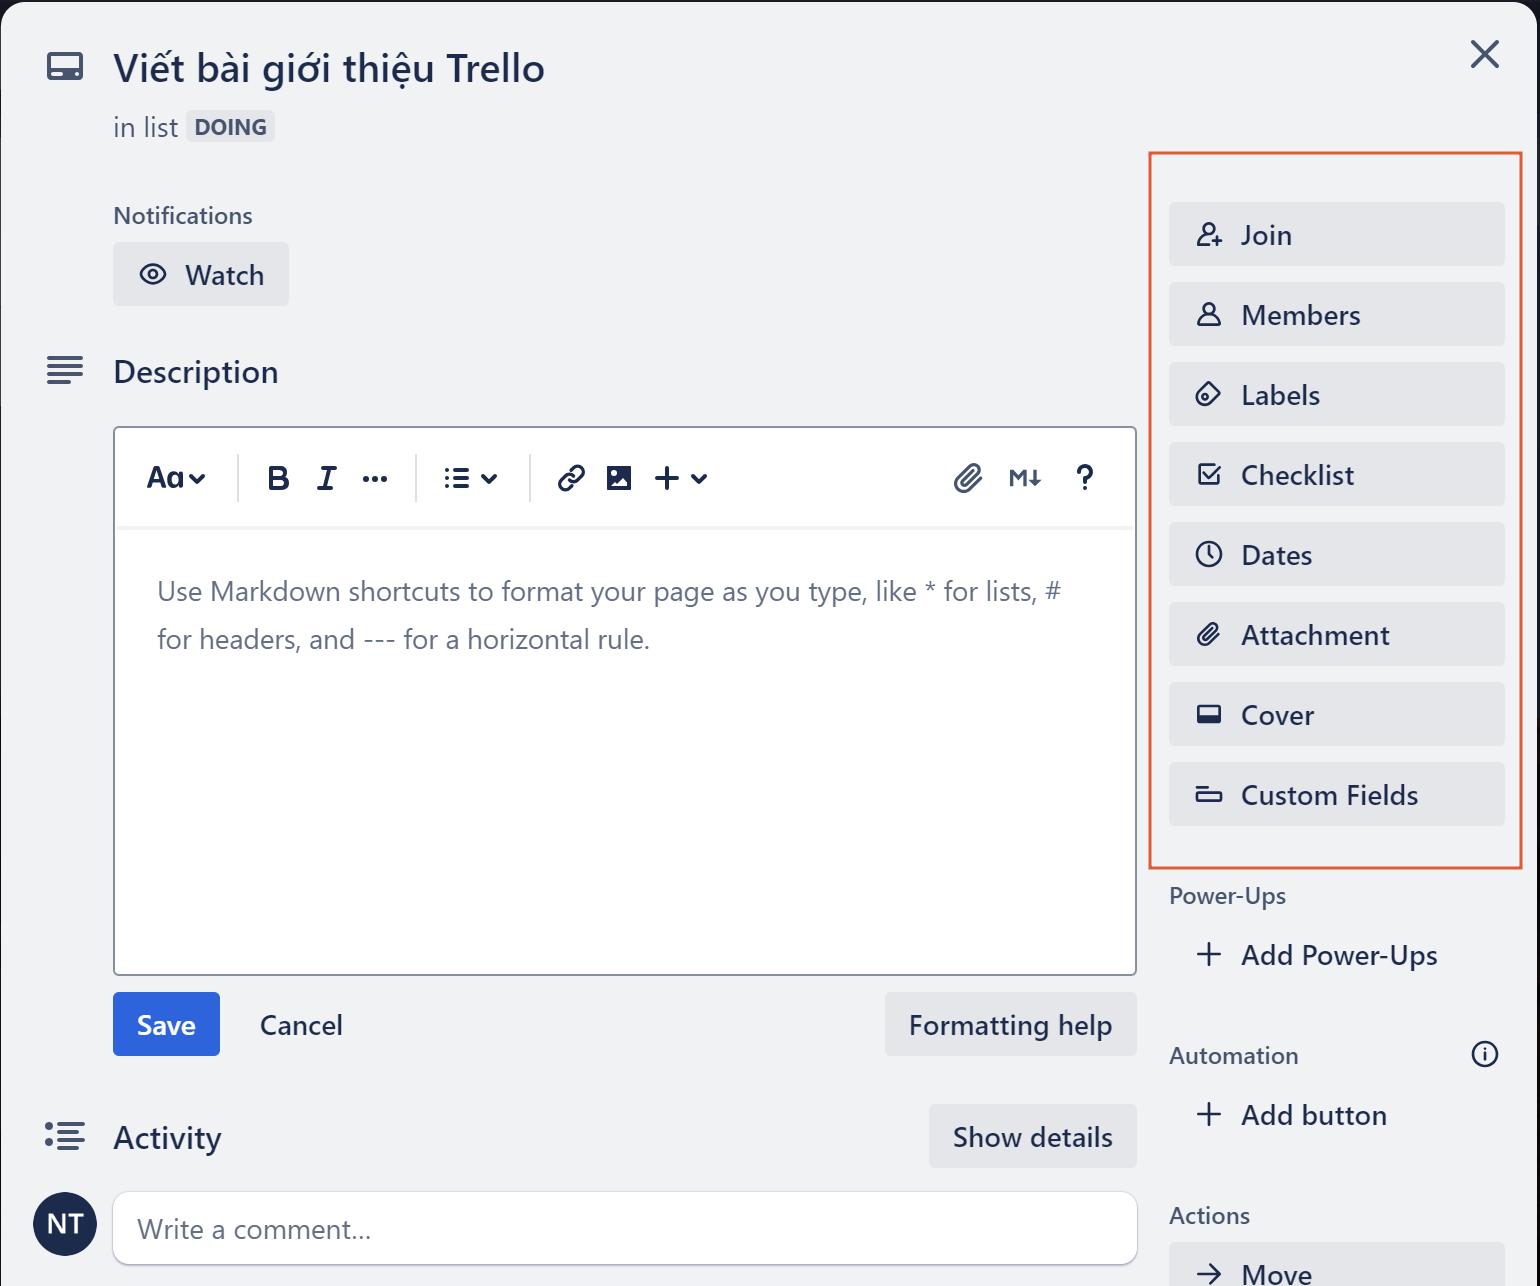The image size is (1540, 1286).
Task: Click in the description text area
Action: tap(625, 750)
